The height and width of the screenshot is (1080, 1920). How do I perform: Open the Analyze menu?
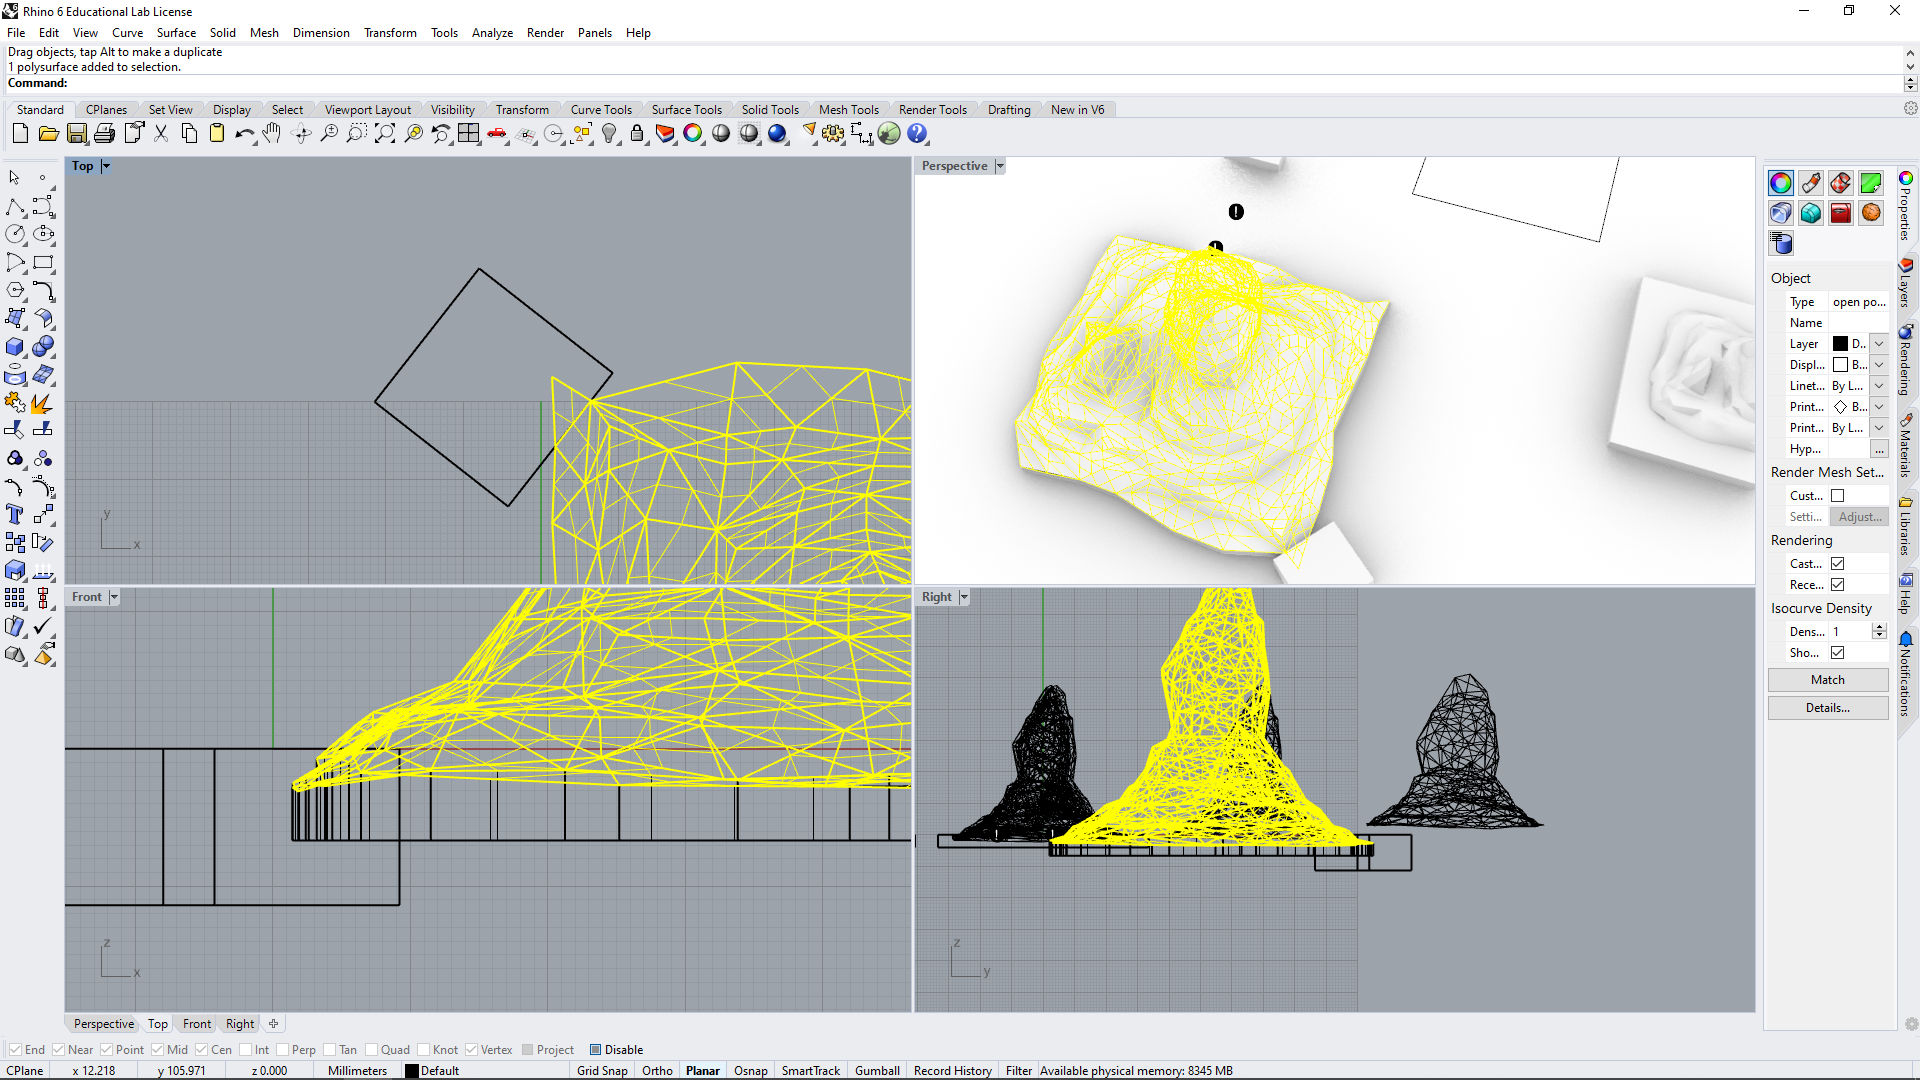coord(492,33)
